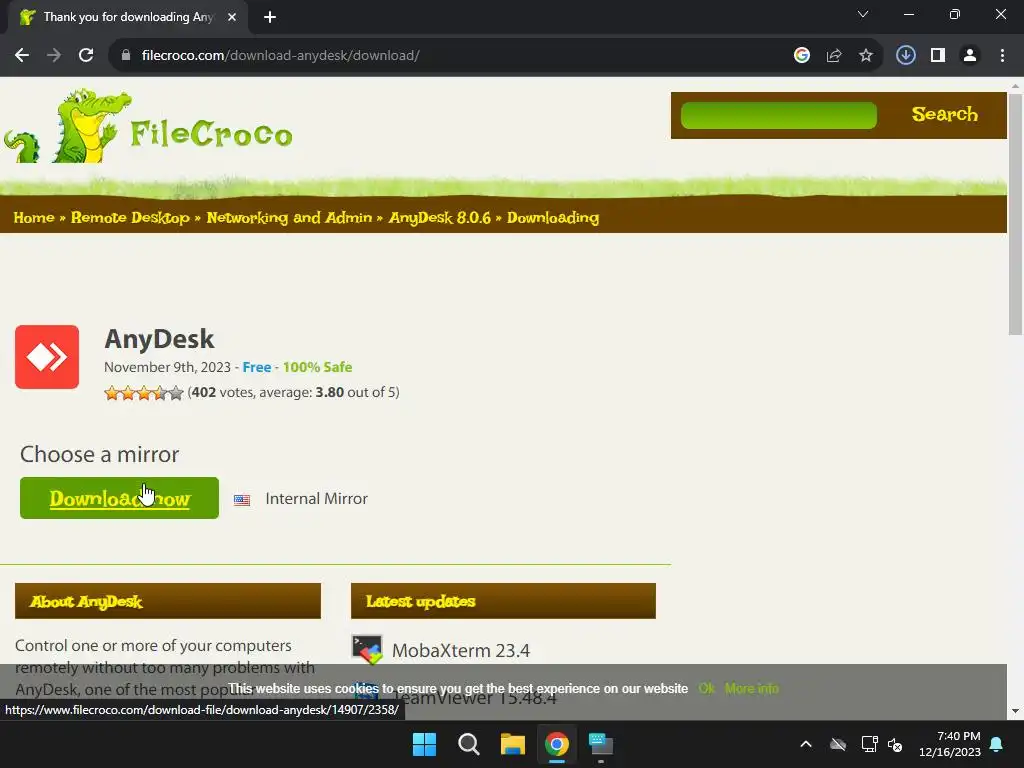Open the Google icon in the address bar
The height and width of the screenshot is (768, 1024).
[x=802, y=56]
